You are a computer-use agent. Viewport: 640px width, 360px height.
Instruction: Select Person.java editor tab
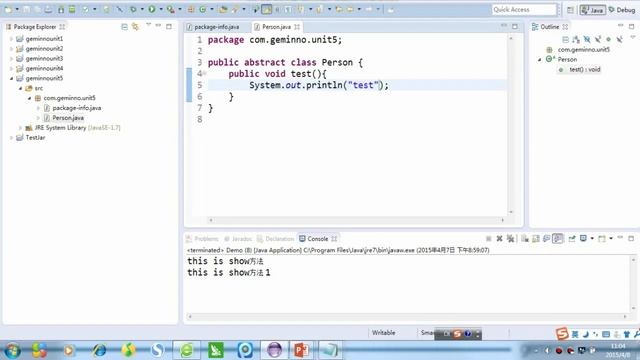coord(277,27)
